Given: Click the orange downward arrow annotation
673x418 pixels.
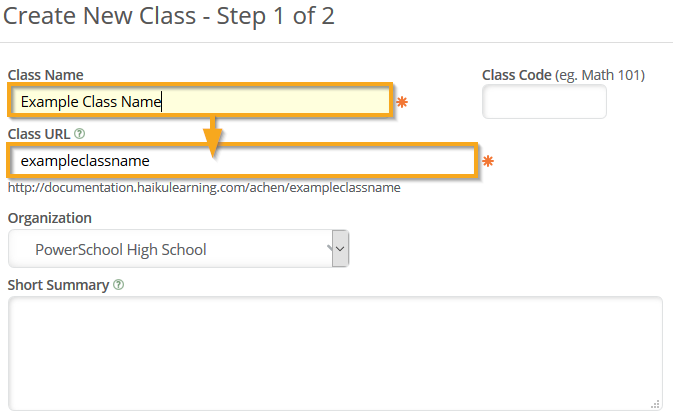Looking at the screenshot, I should point(213,140).
